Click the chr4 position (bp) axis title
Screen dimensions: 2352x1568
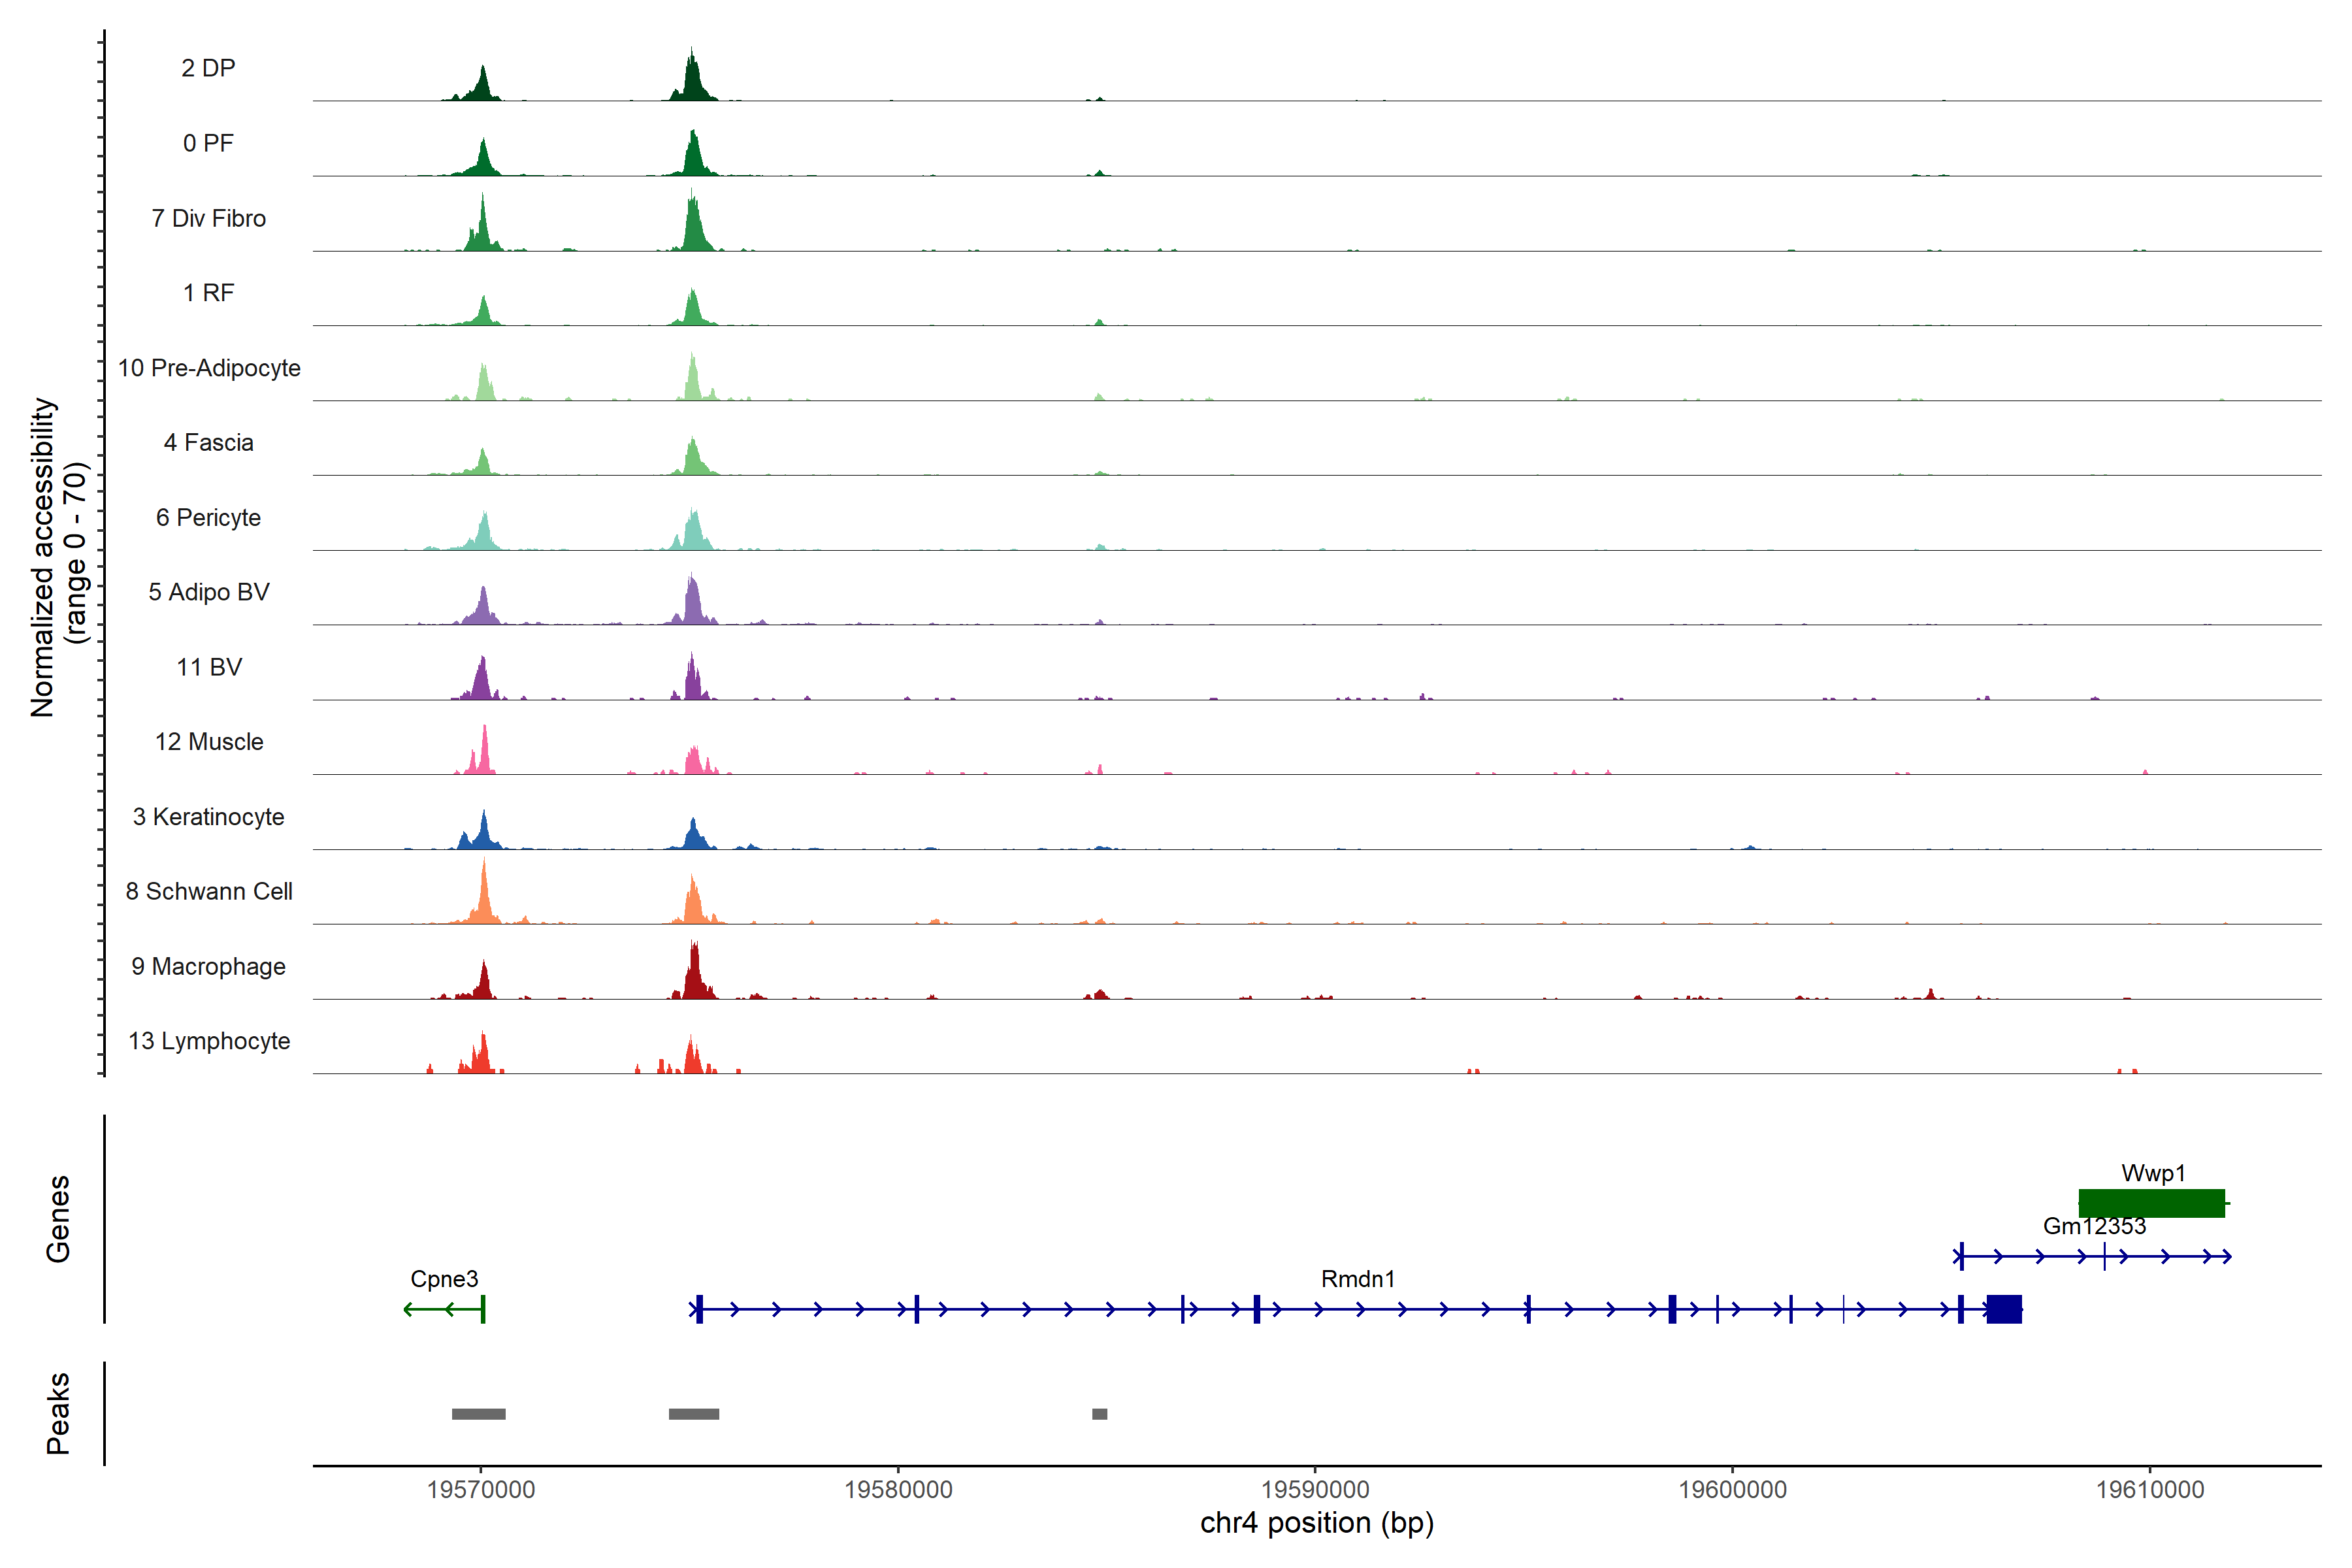tap(1316, 1523)
